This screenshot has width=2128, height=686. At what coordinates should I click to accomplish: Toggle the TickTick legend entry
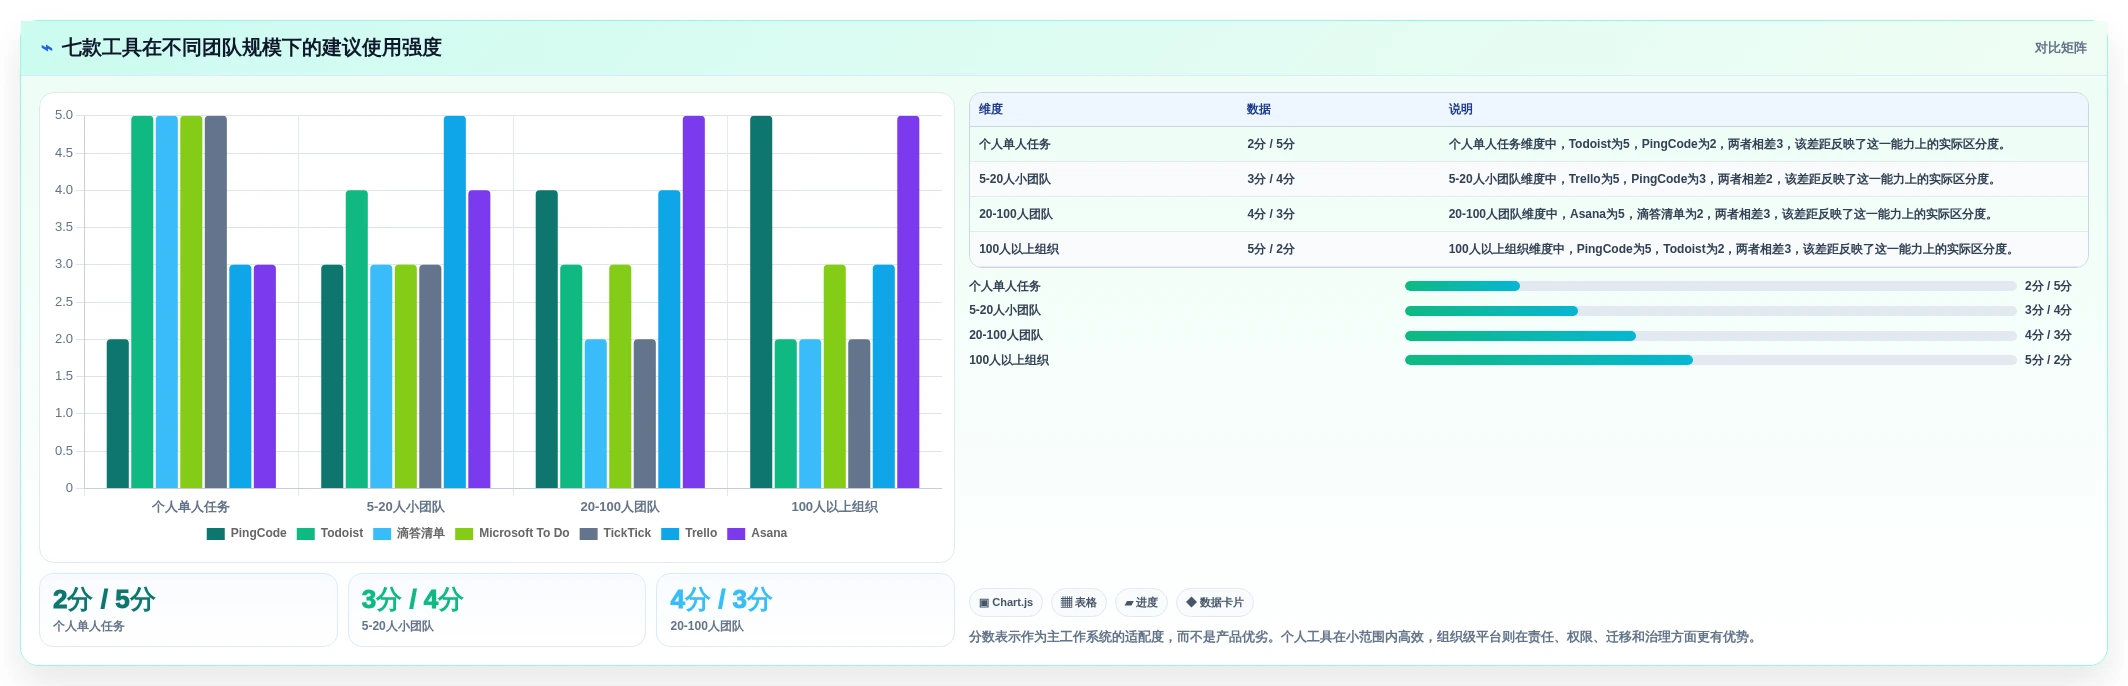coord(615,533)
